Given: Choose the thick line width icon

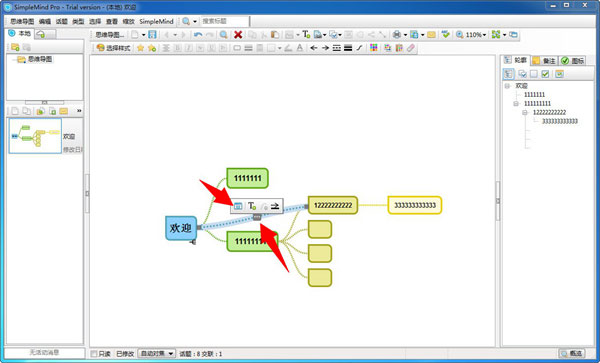Looking at the screenshot, I should tap(348, 48).
